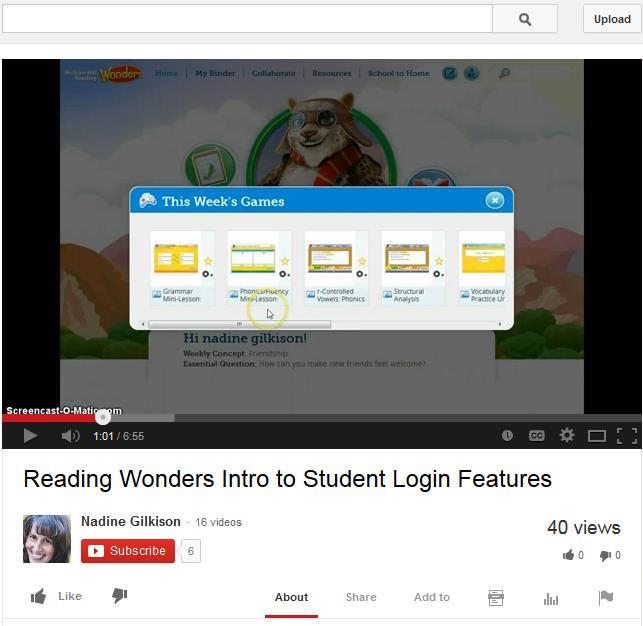This screenshot has width=643, height=626.
Task: Toggle closed captions CC button
Action: point(536,435)
